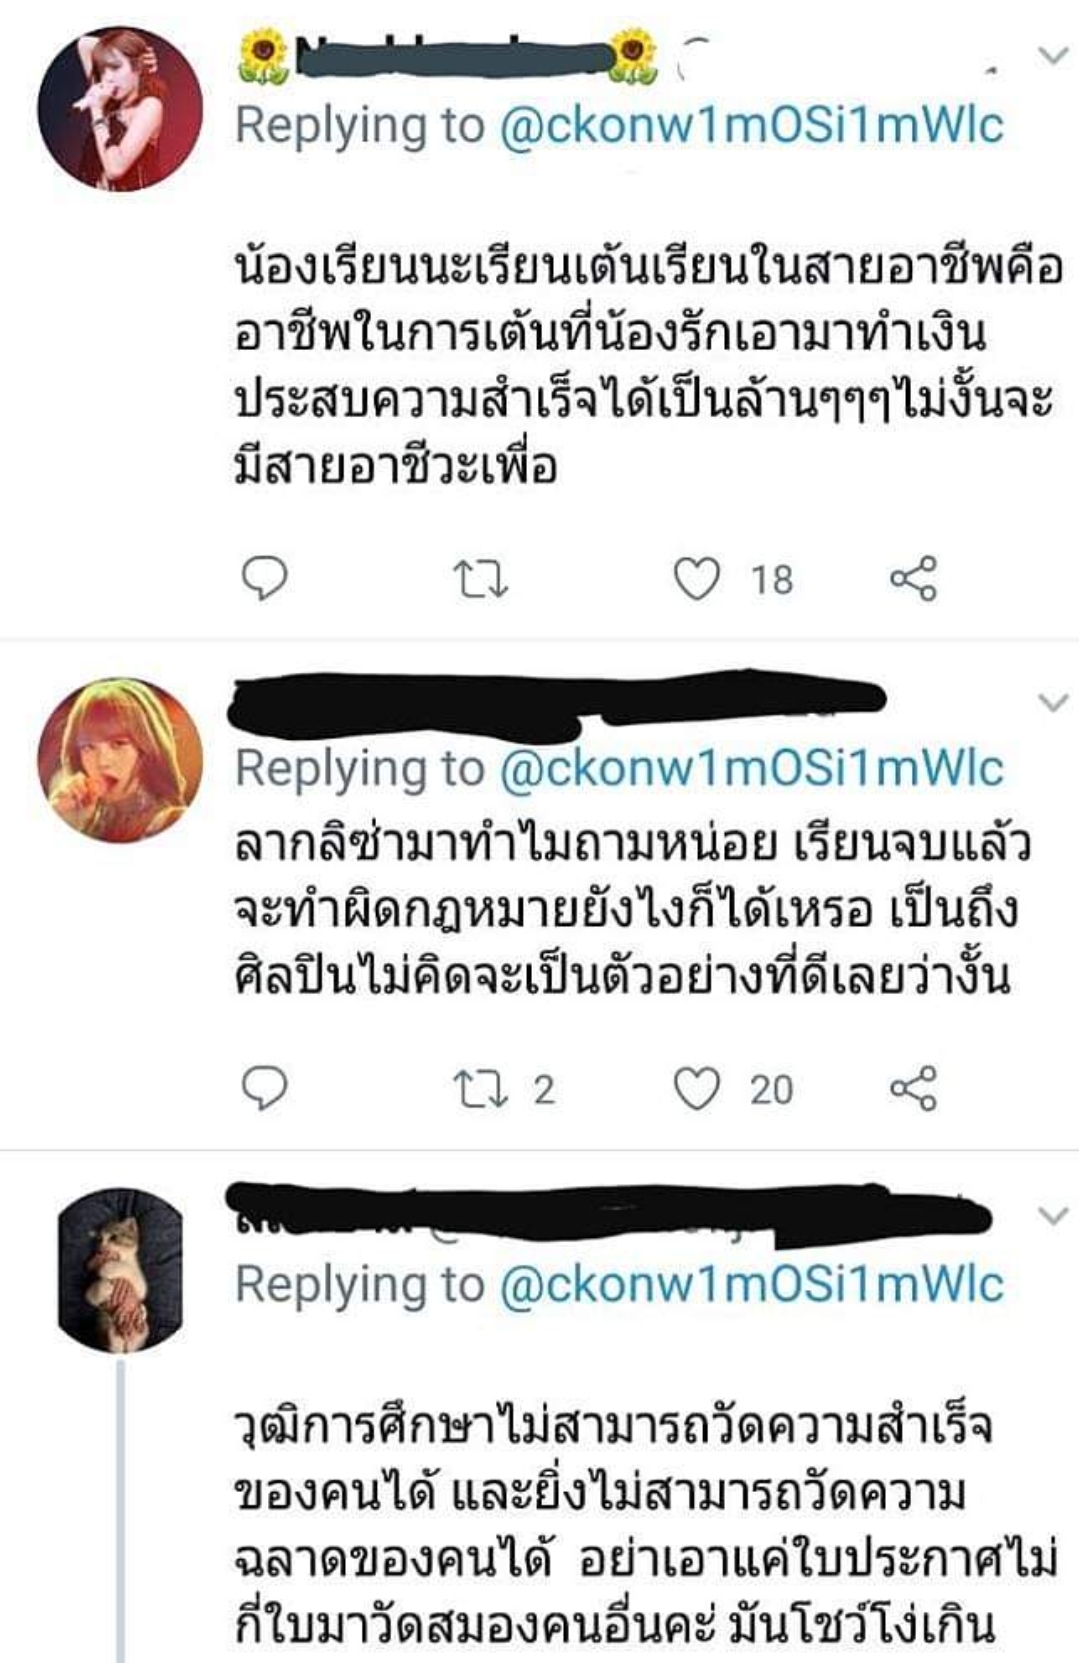Image resolution: width=1079 pixels, height=1663 pixels.
Task: Expand the chevron menu on third tweet
Action: click(x=1054, y=1215)
